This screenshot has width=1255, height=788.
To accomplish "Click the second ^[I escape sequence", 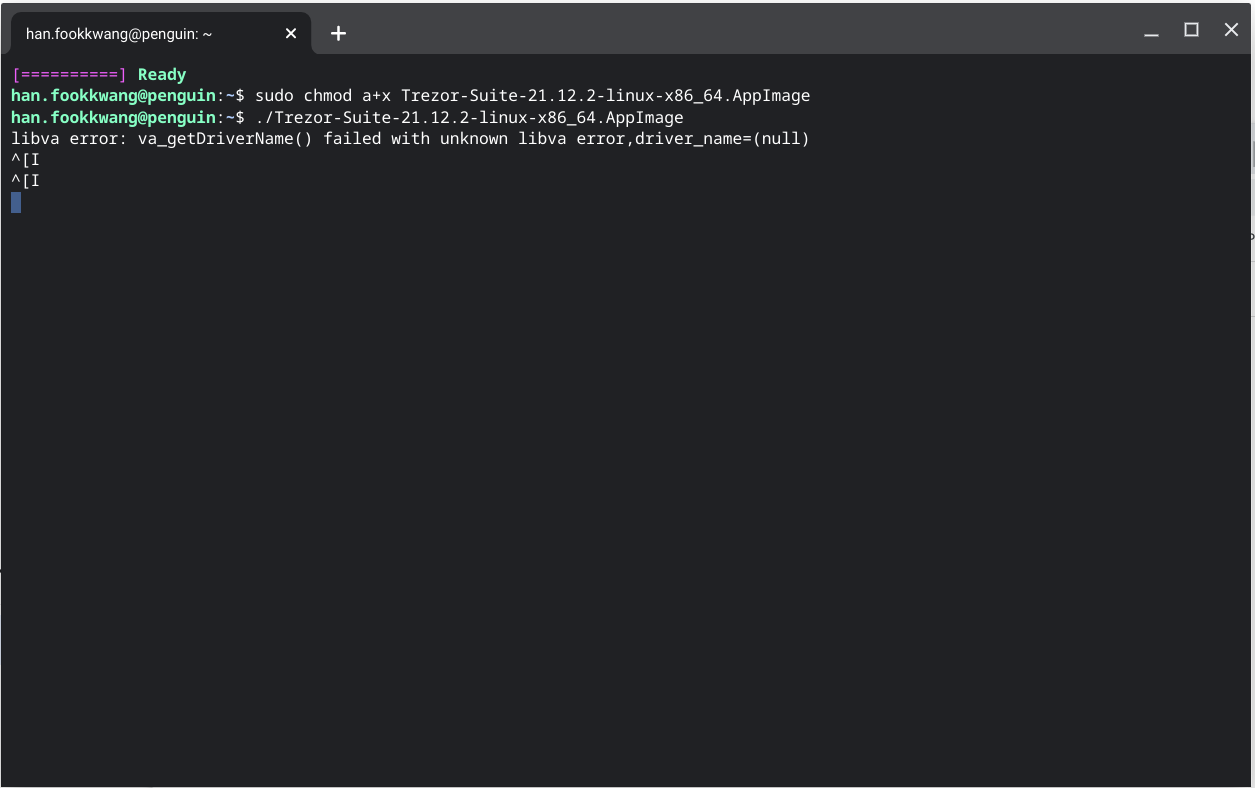I will coord(25,181).
